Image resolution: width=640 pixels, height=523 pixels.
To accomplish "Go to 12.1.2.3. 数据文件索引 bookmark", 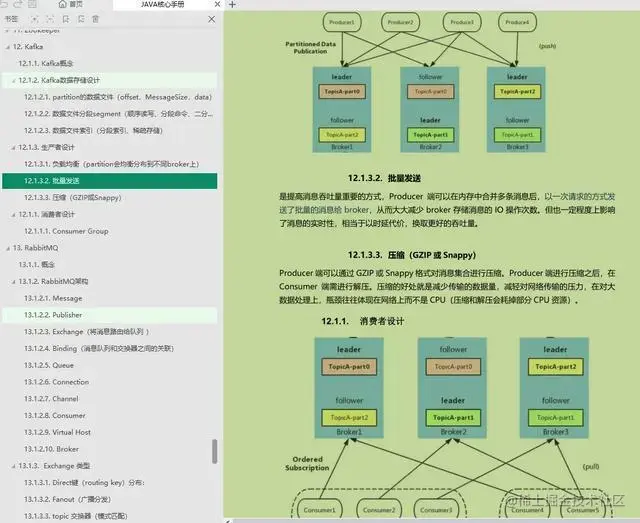I will pos(93,130).
